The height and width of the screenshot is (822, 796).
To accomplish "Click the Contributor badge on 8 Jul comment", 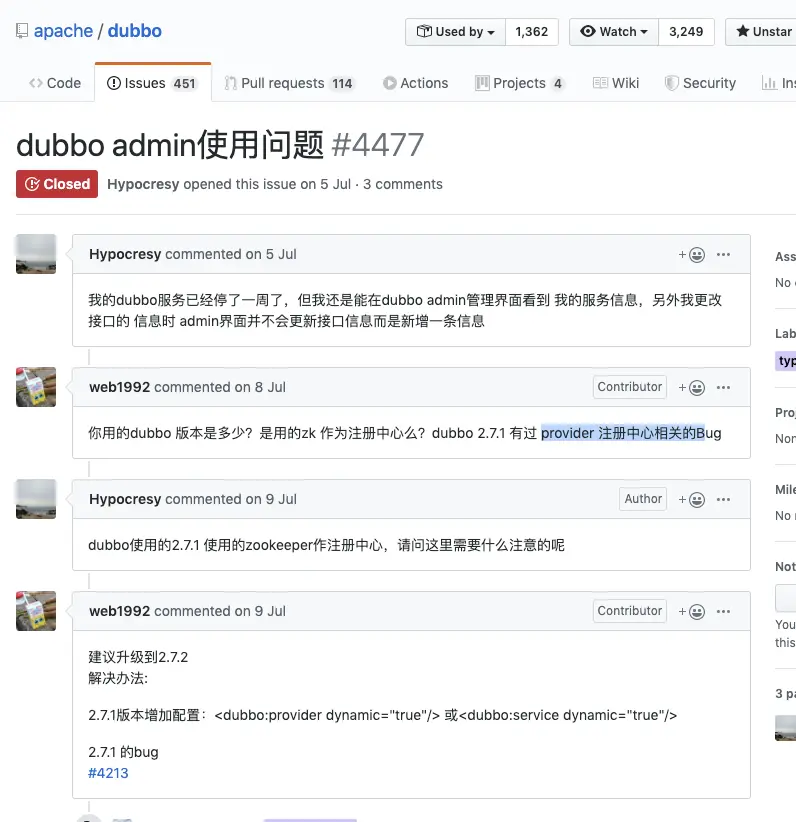I will (x=630, y=387).
